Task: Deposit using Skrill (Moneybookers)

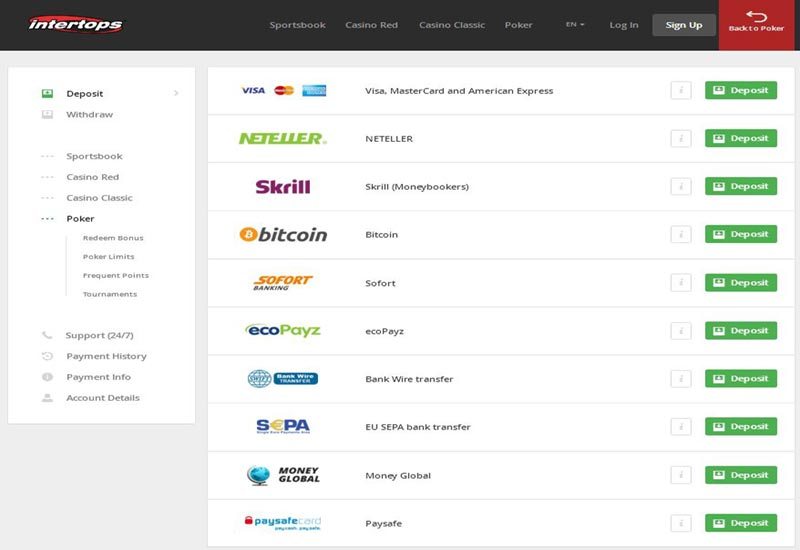Action: click(x=741, y=186)
